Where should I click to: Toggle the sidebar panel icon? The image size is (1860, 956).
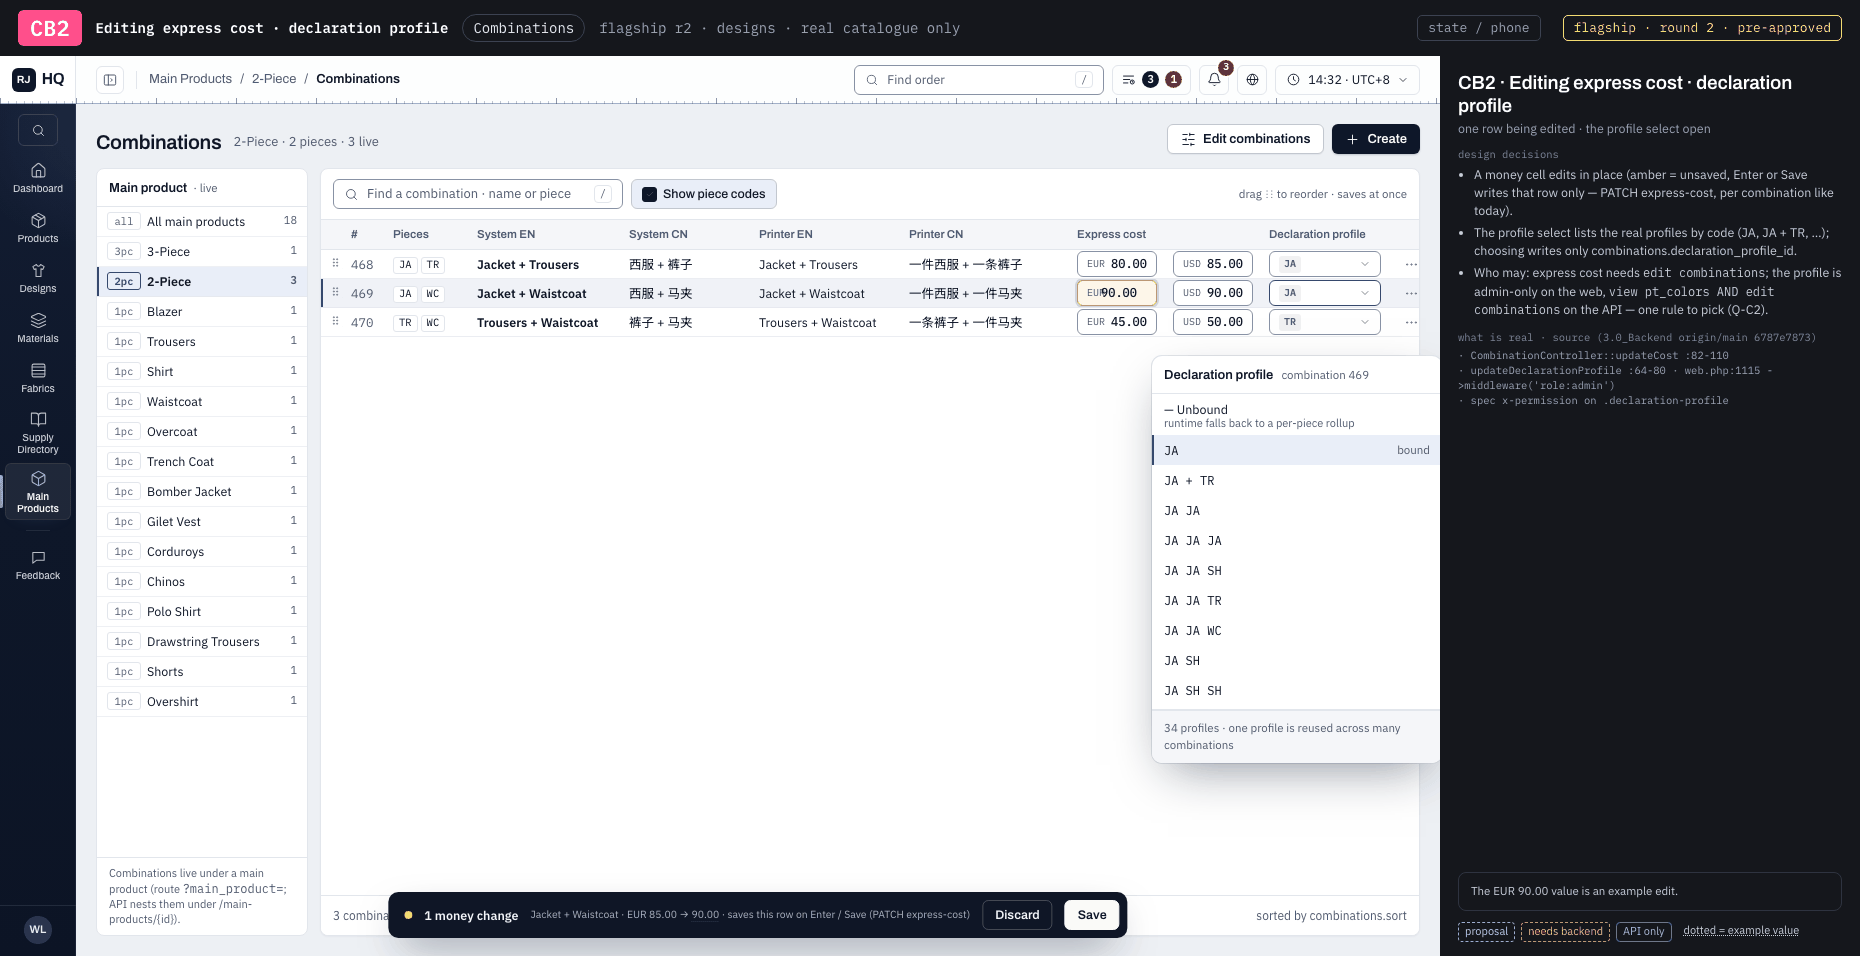(x=110, y=79)
